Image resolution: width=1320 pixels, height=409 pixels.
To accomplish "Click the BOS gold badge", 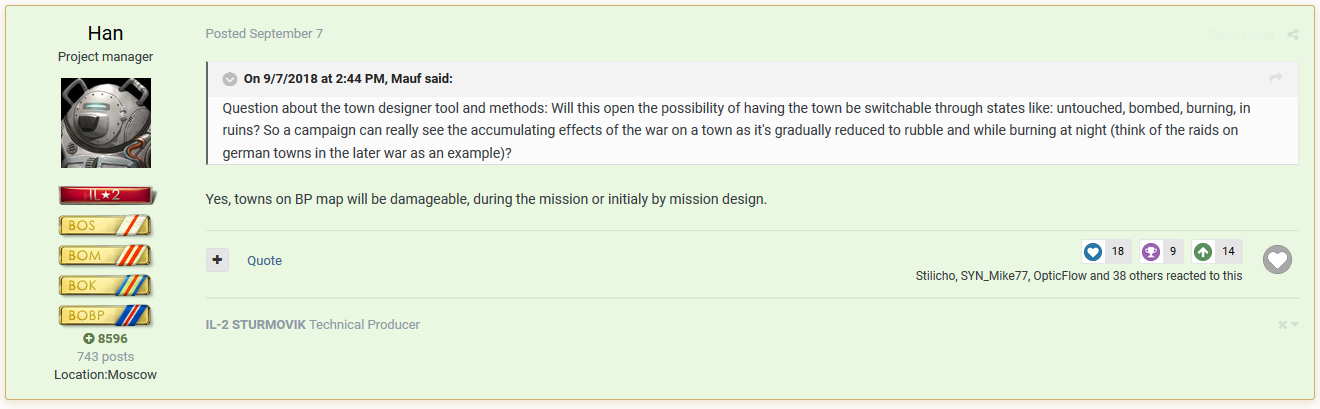I will tap(106, 225).
